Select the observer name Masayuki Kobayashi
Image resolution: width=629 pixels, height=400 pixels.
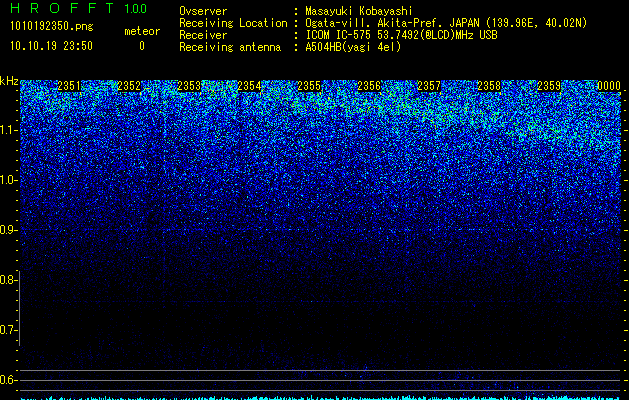click(x=359, y=11)
